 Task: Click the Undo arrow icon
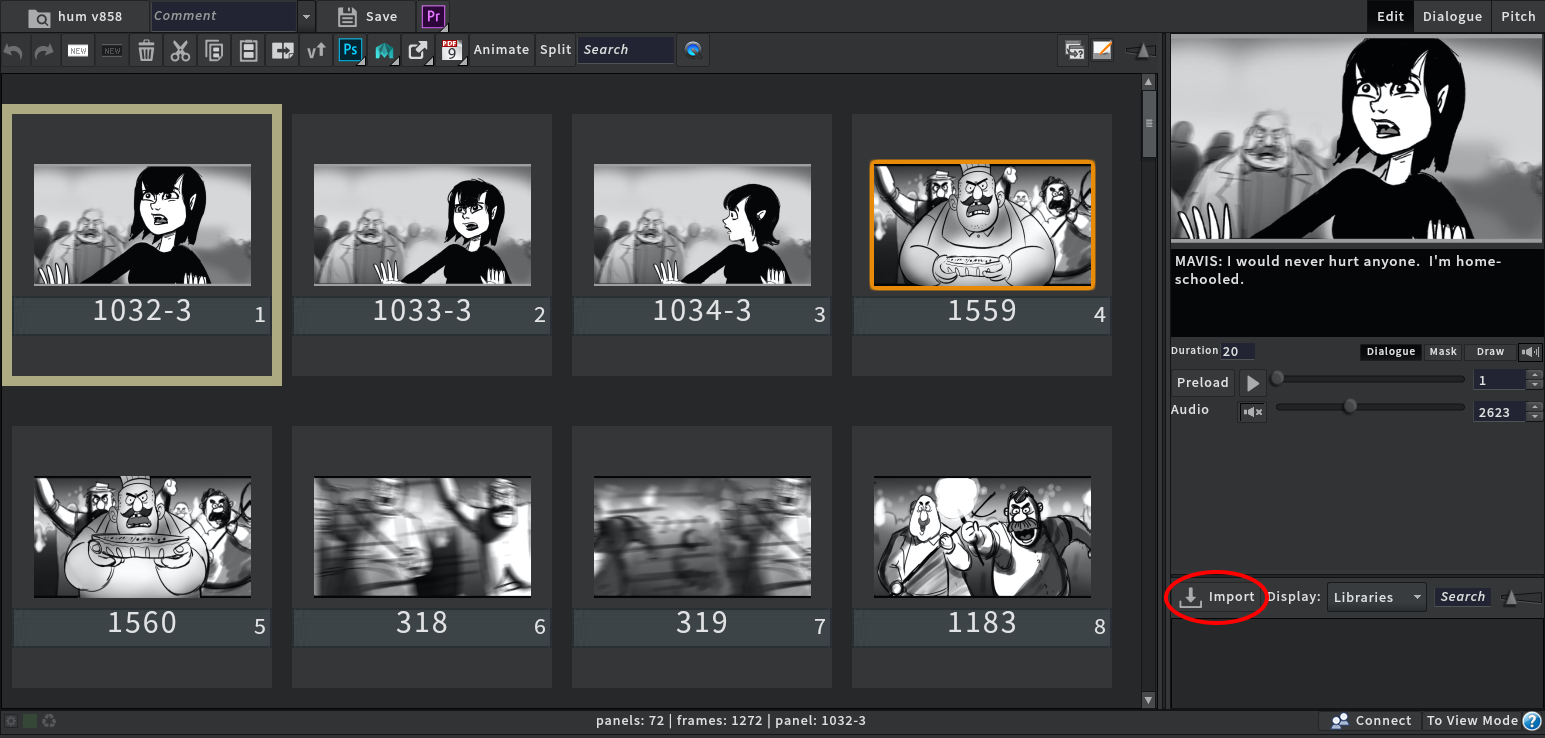click(x=14, y=50)
